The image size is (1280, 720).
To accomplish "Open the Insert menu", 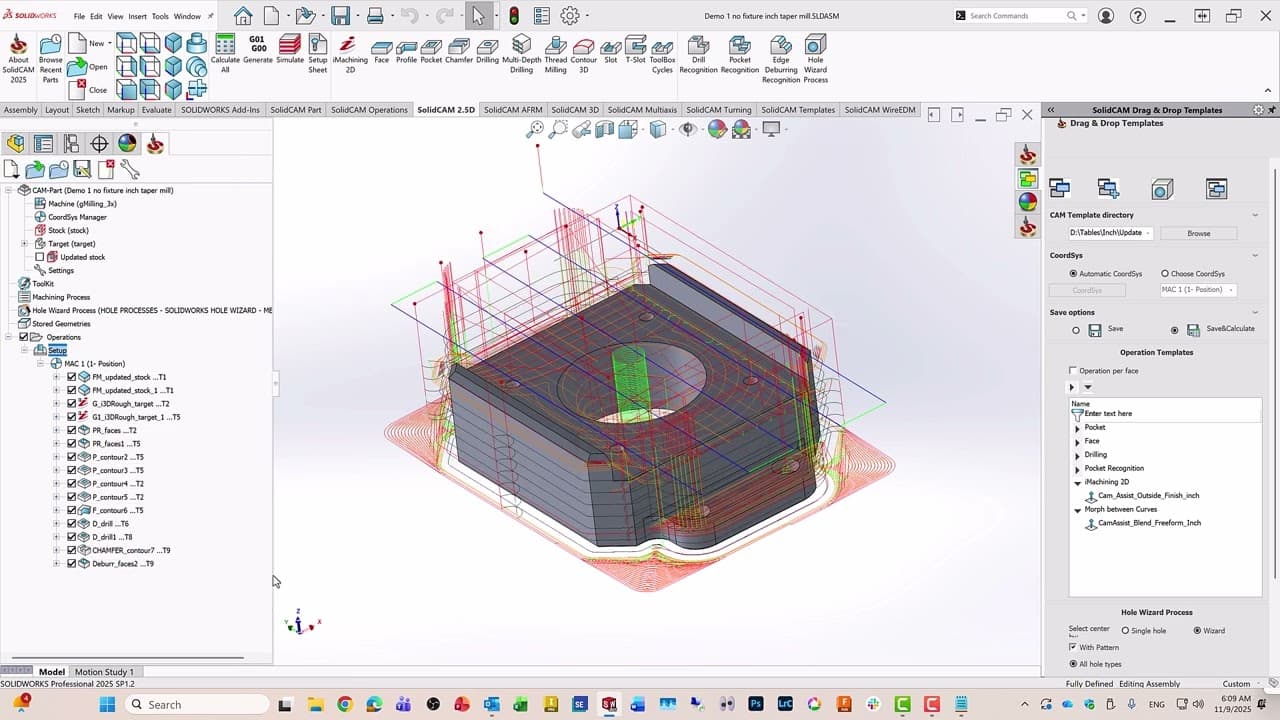I will [137, 16].
